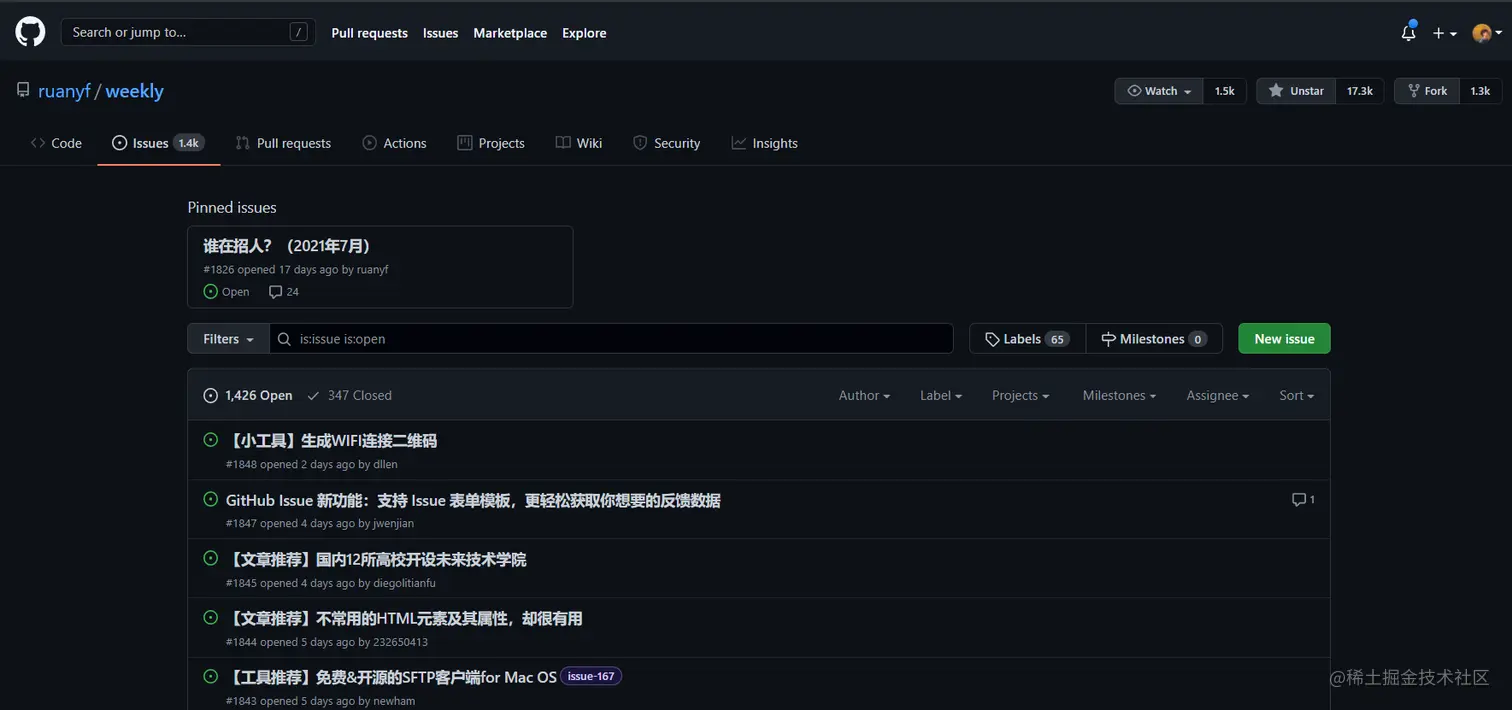Show the 1,426 Open issues
The width and height of the screenshot is (1512, 710).
(248, 395)
